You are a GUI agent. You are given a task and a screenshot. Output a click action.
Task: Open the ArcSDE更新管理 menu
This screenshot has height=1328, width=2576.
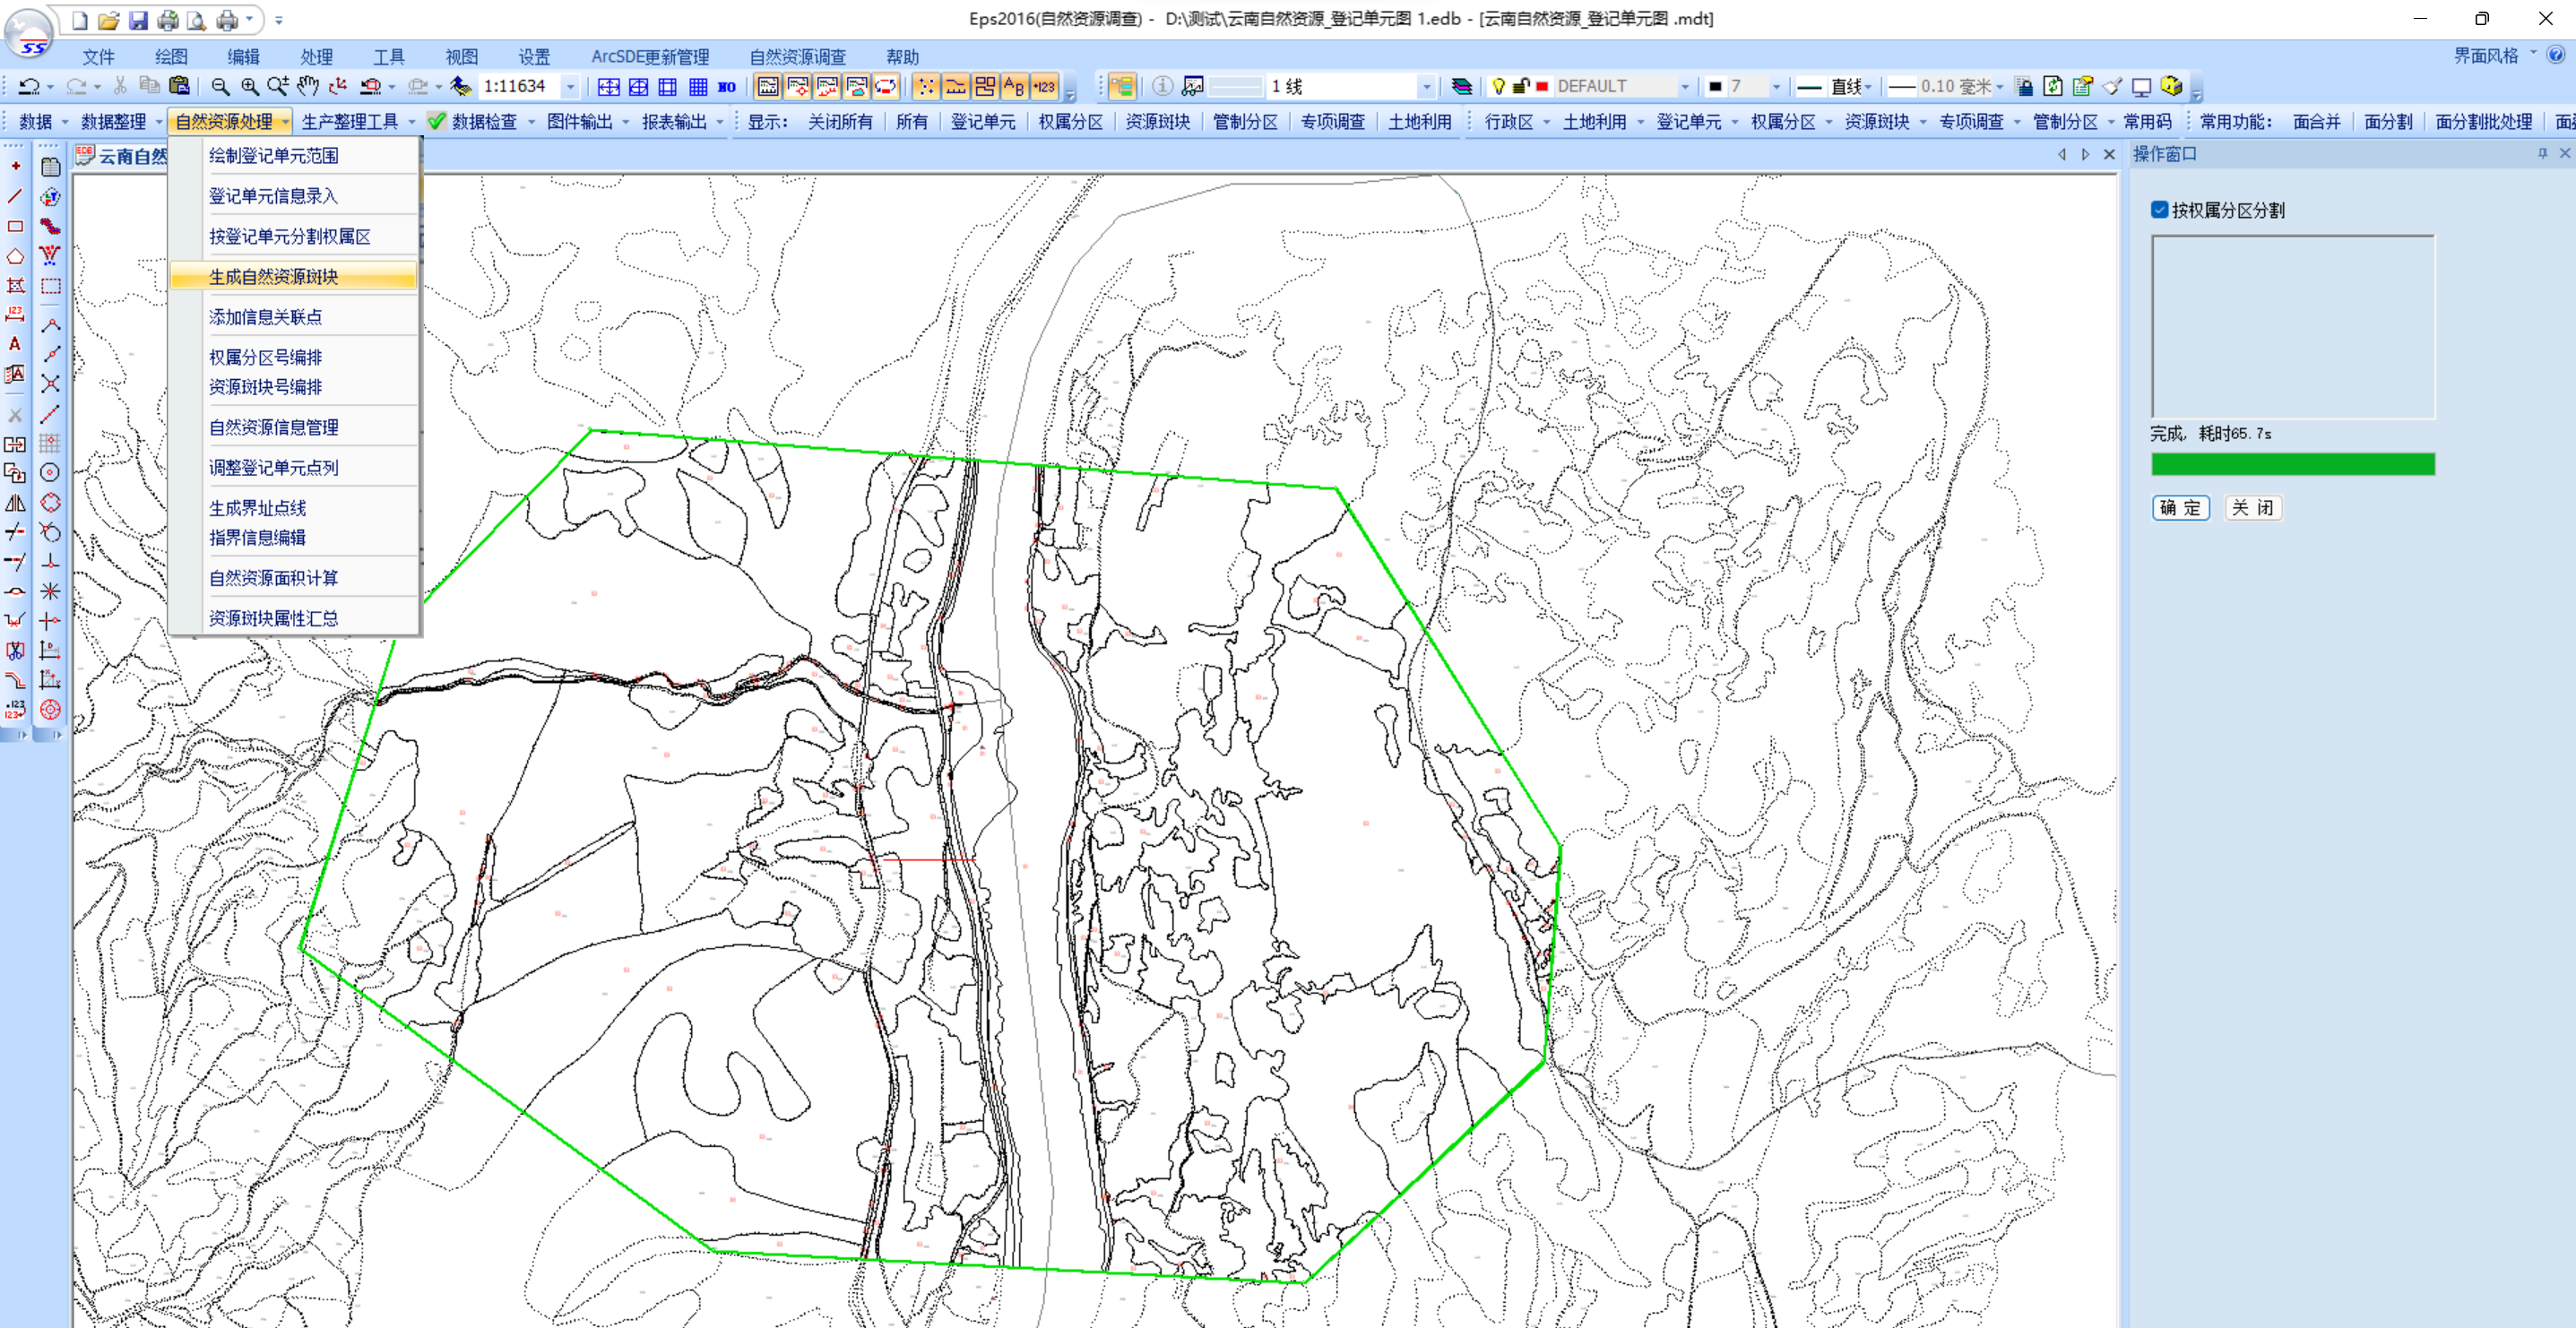[650, 57]
